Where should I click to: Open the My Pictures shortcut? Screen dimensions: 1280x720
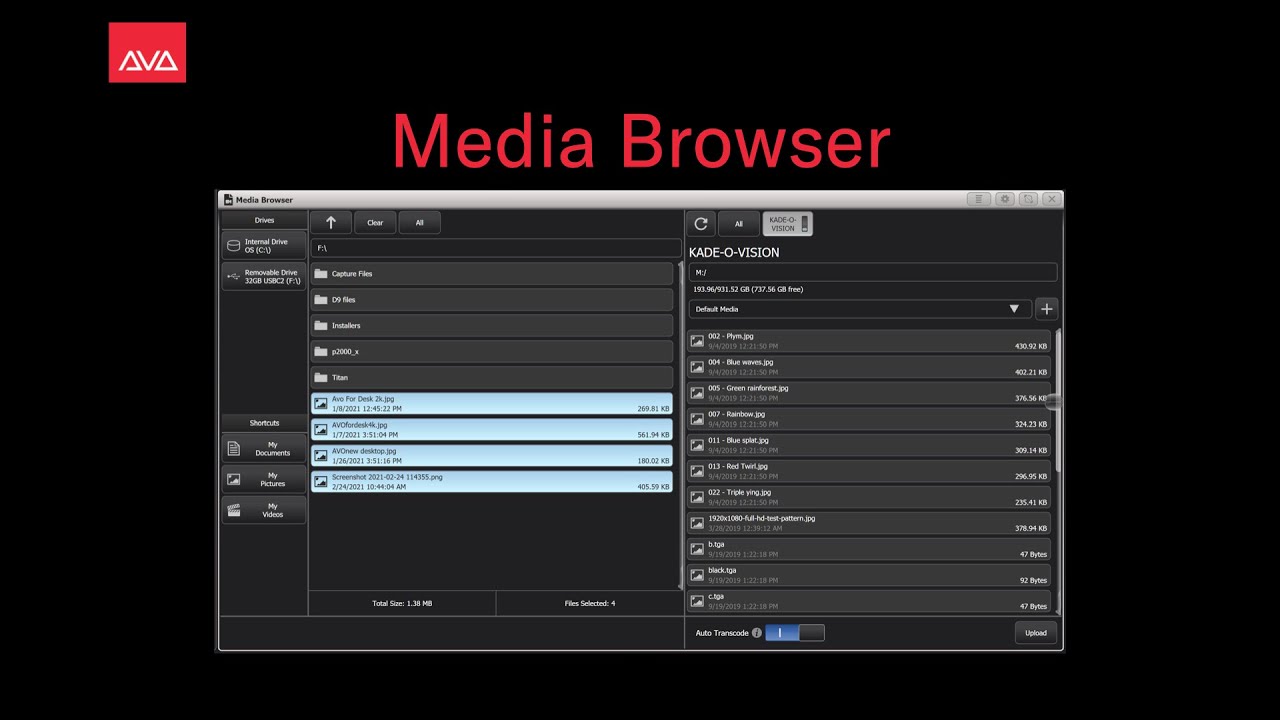(264, 480)
